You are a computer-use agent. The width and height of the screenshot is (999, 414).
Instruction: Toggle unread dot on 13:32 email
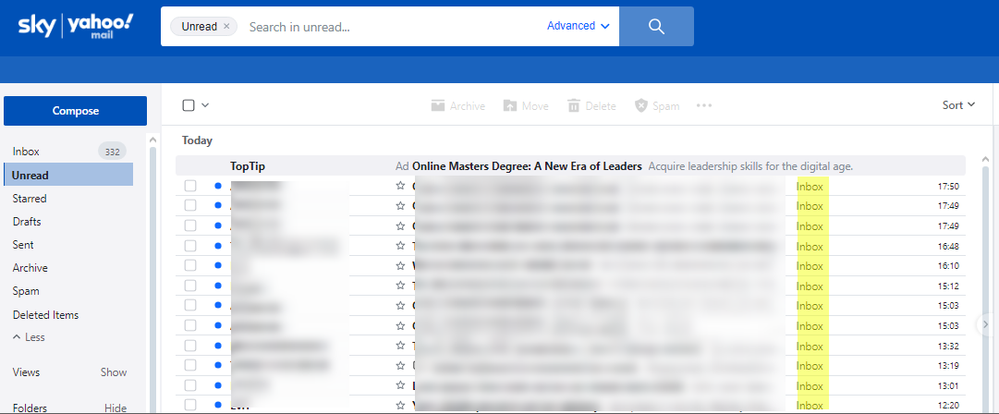click(219, 346)
